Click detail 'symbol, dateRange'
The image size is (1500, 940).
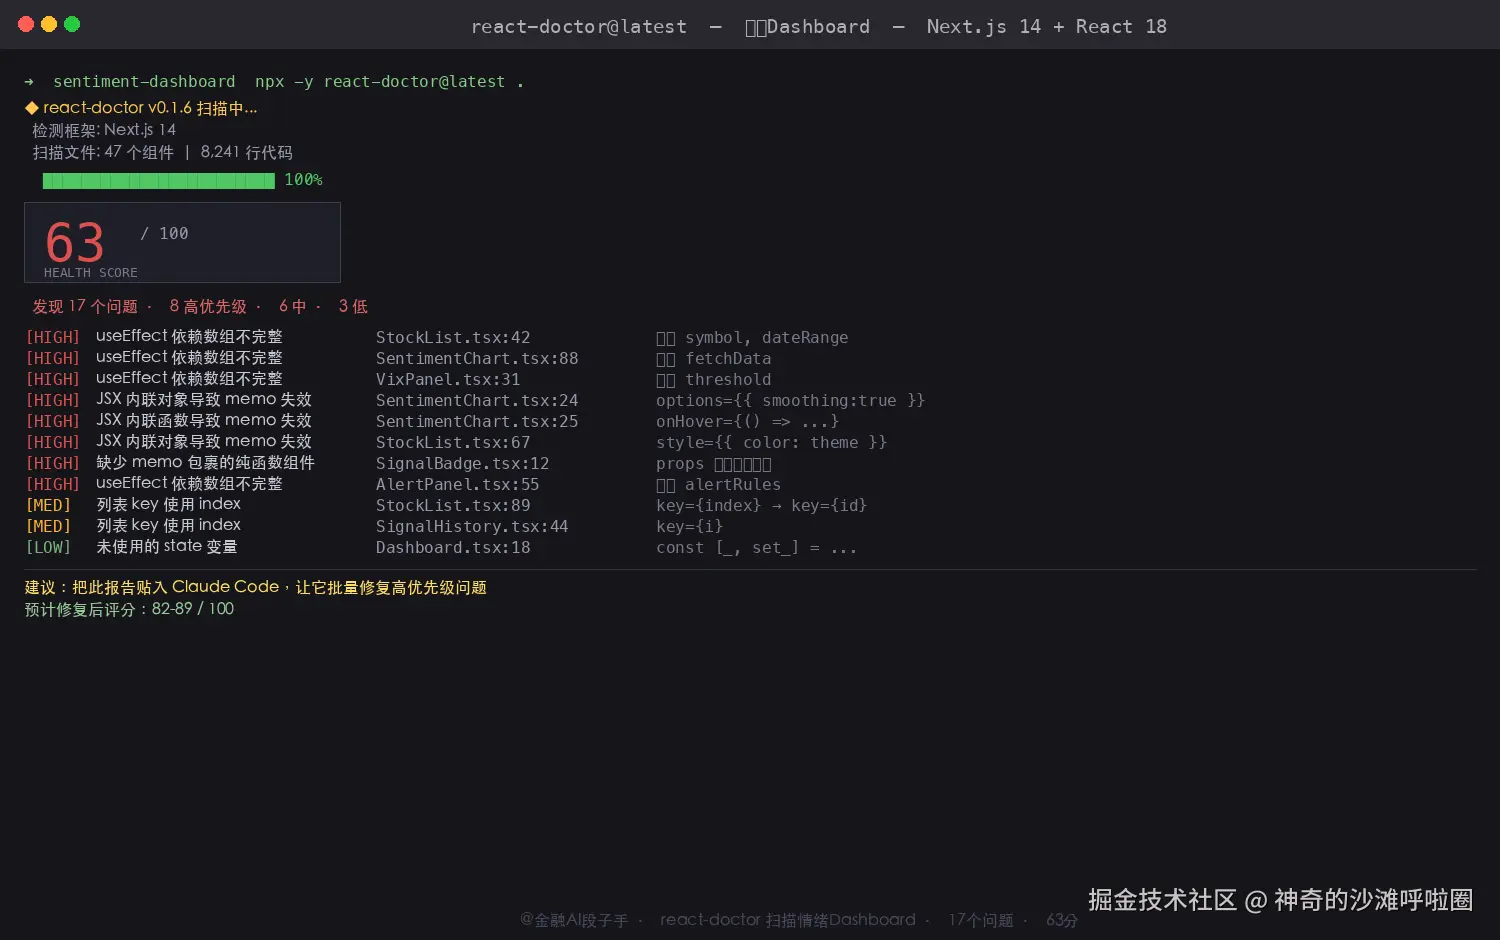(x=766, y=338)
